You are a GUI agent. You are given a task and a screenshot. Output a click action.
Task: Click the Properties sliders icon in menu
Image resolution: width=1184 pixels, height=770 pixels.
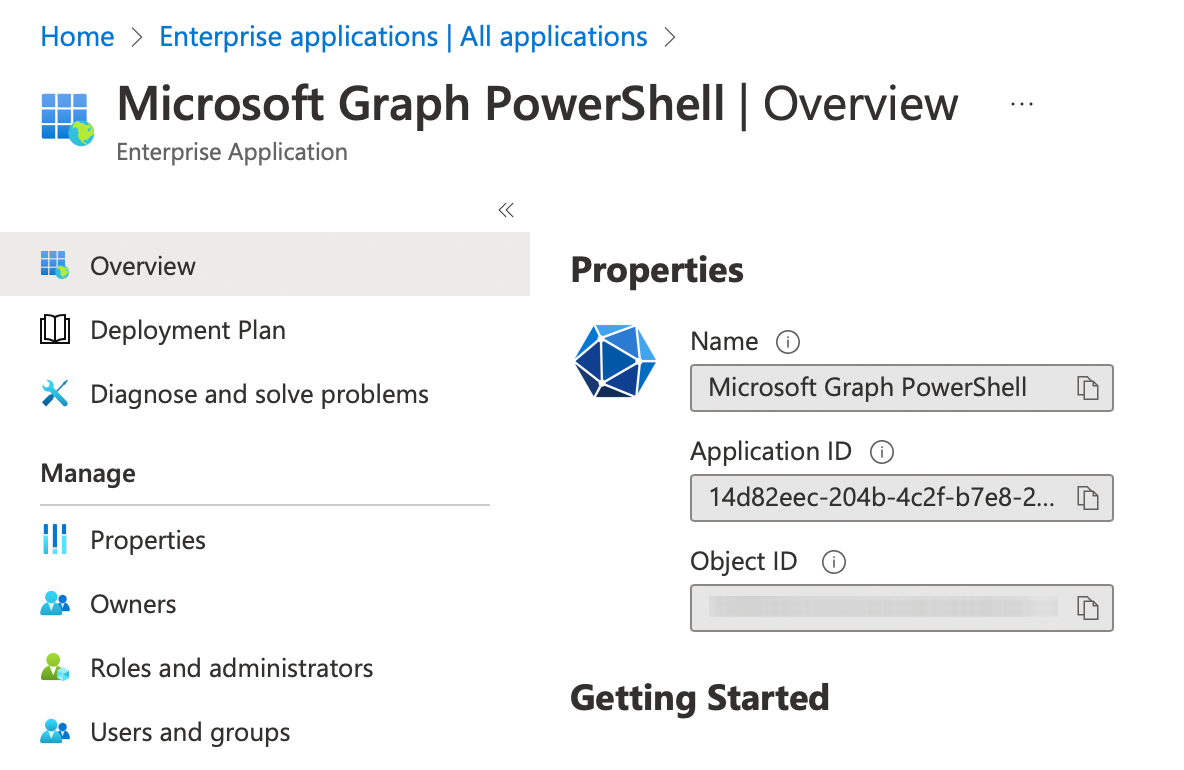click(55, 539)
